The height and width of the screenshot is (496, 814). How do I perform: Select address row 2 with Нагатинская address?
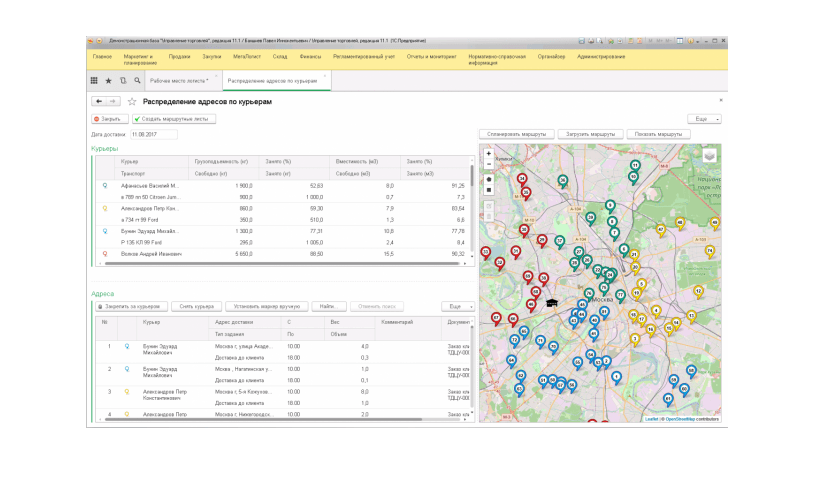pos(283,374)
